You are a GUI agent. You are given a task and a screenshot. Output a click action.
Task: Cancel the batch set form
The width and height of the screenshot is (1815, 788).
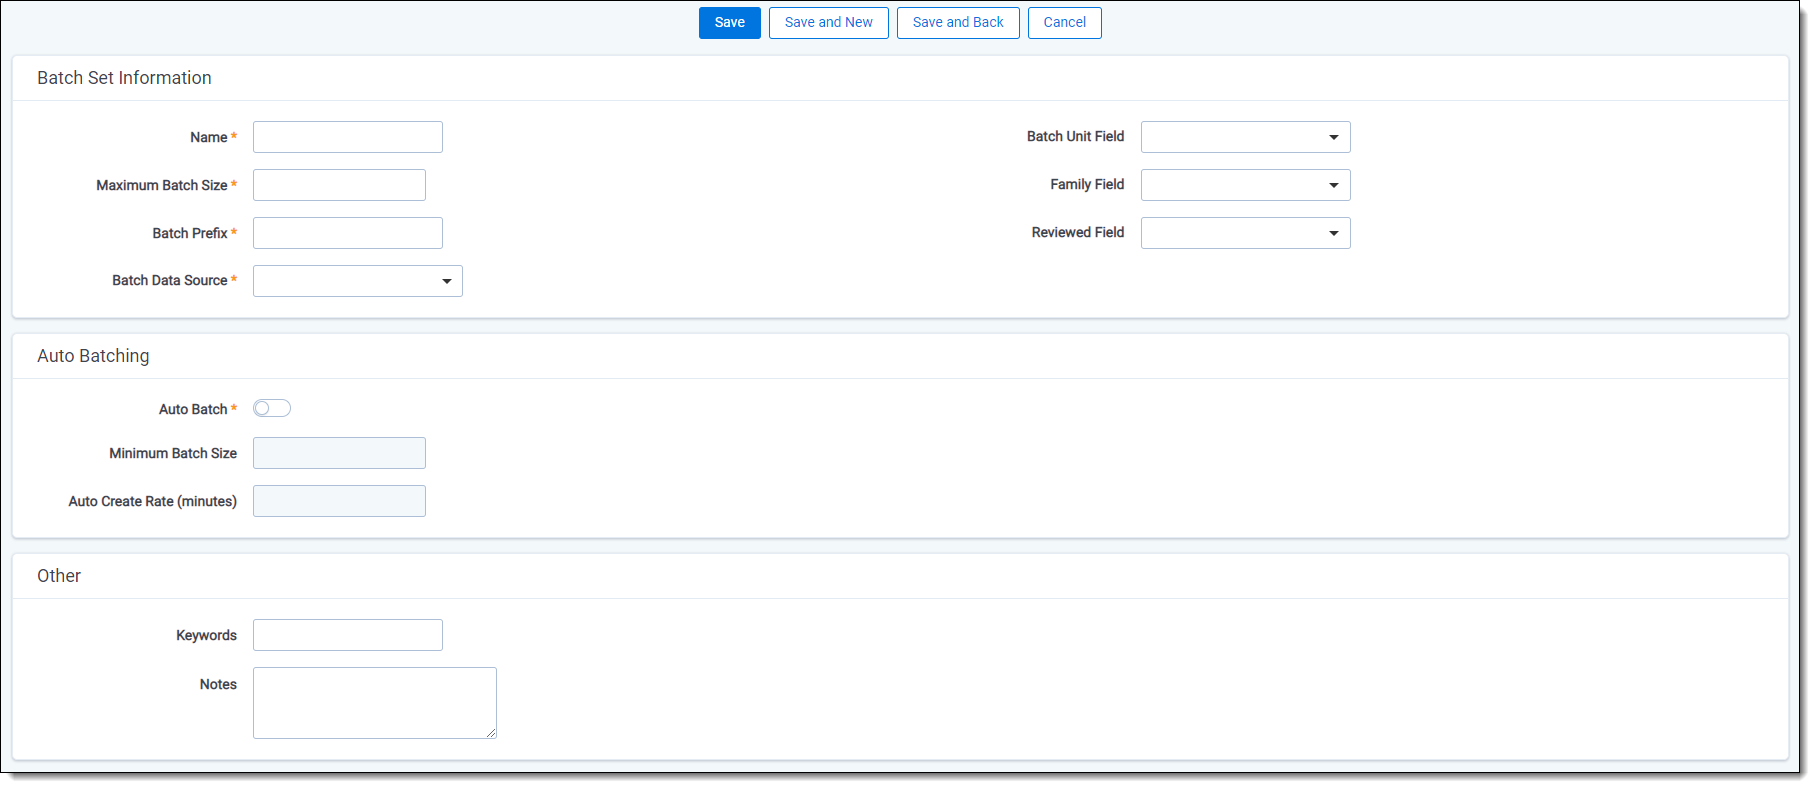(x=1064, y=23)
